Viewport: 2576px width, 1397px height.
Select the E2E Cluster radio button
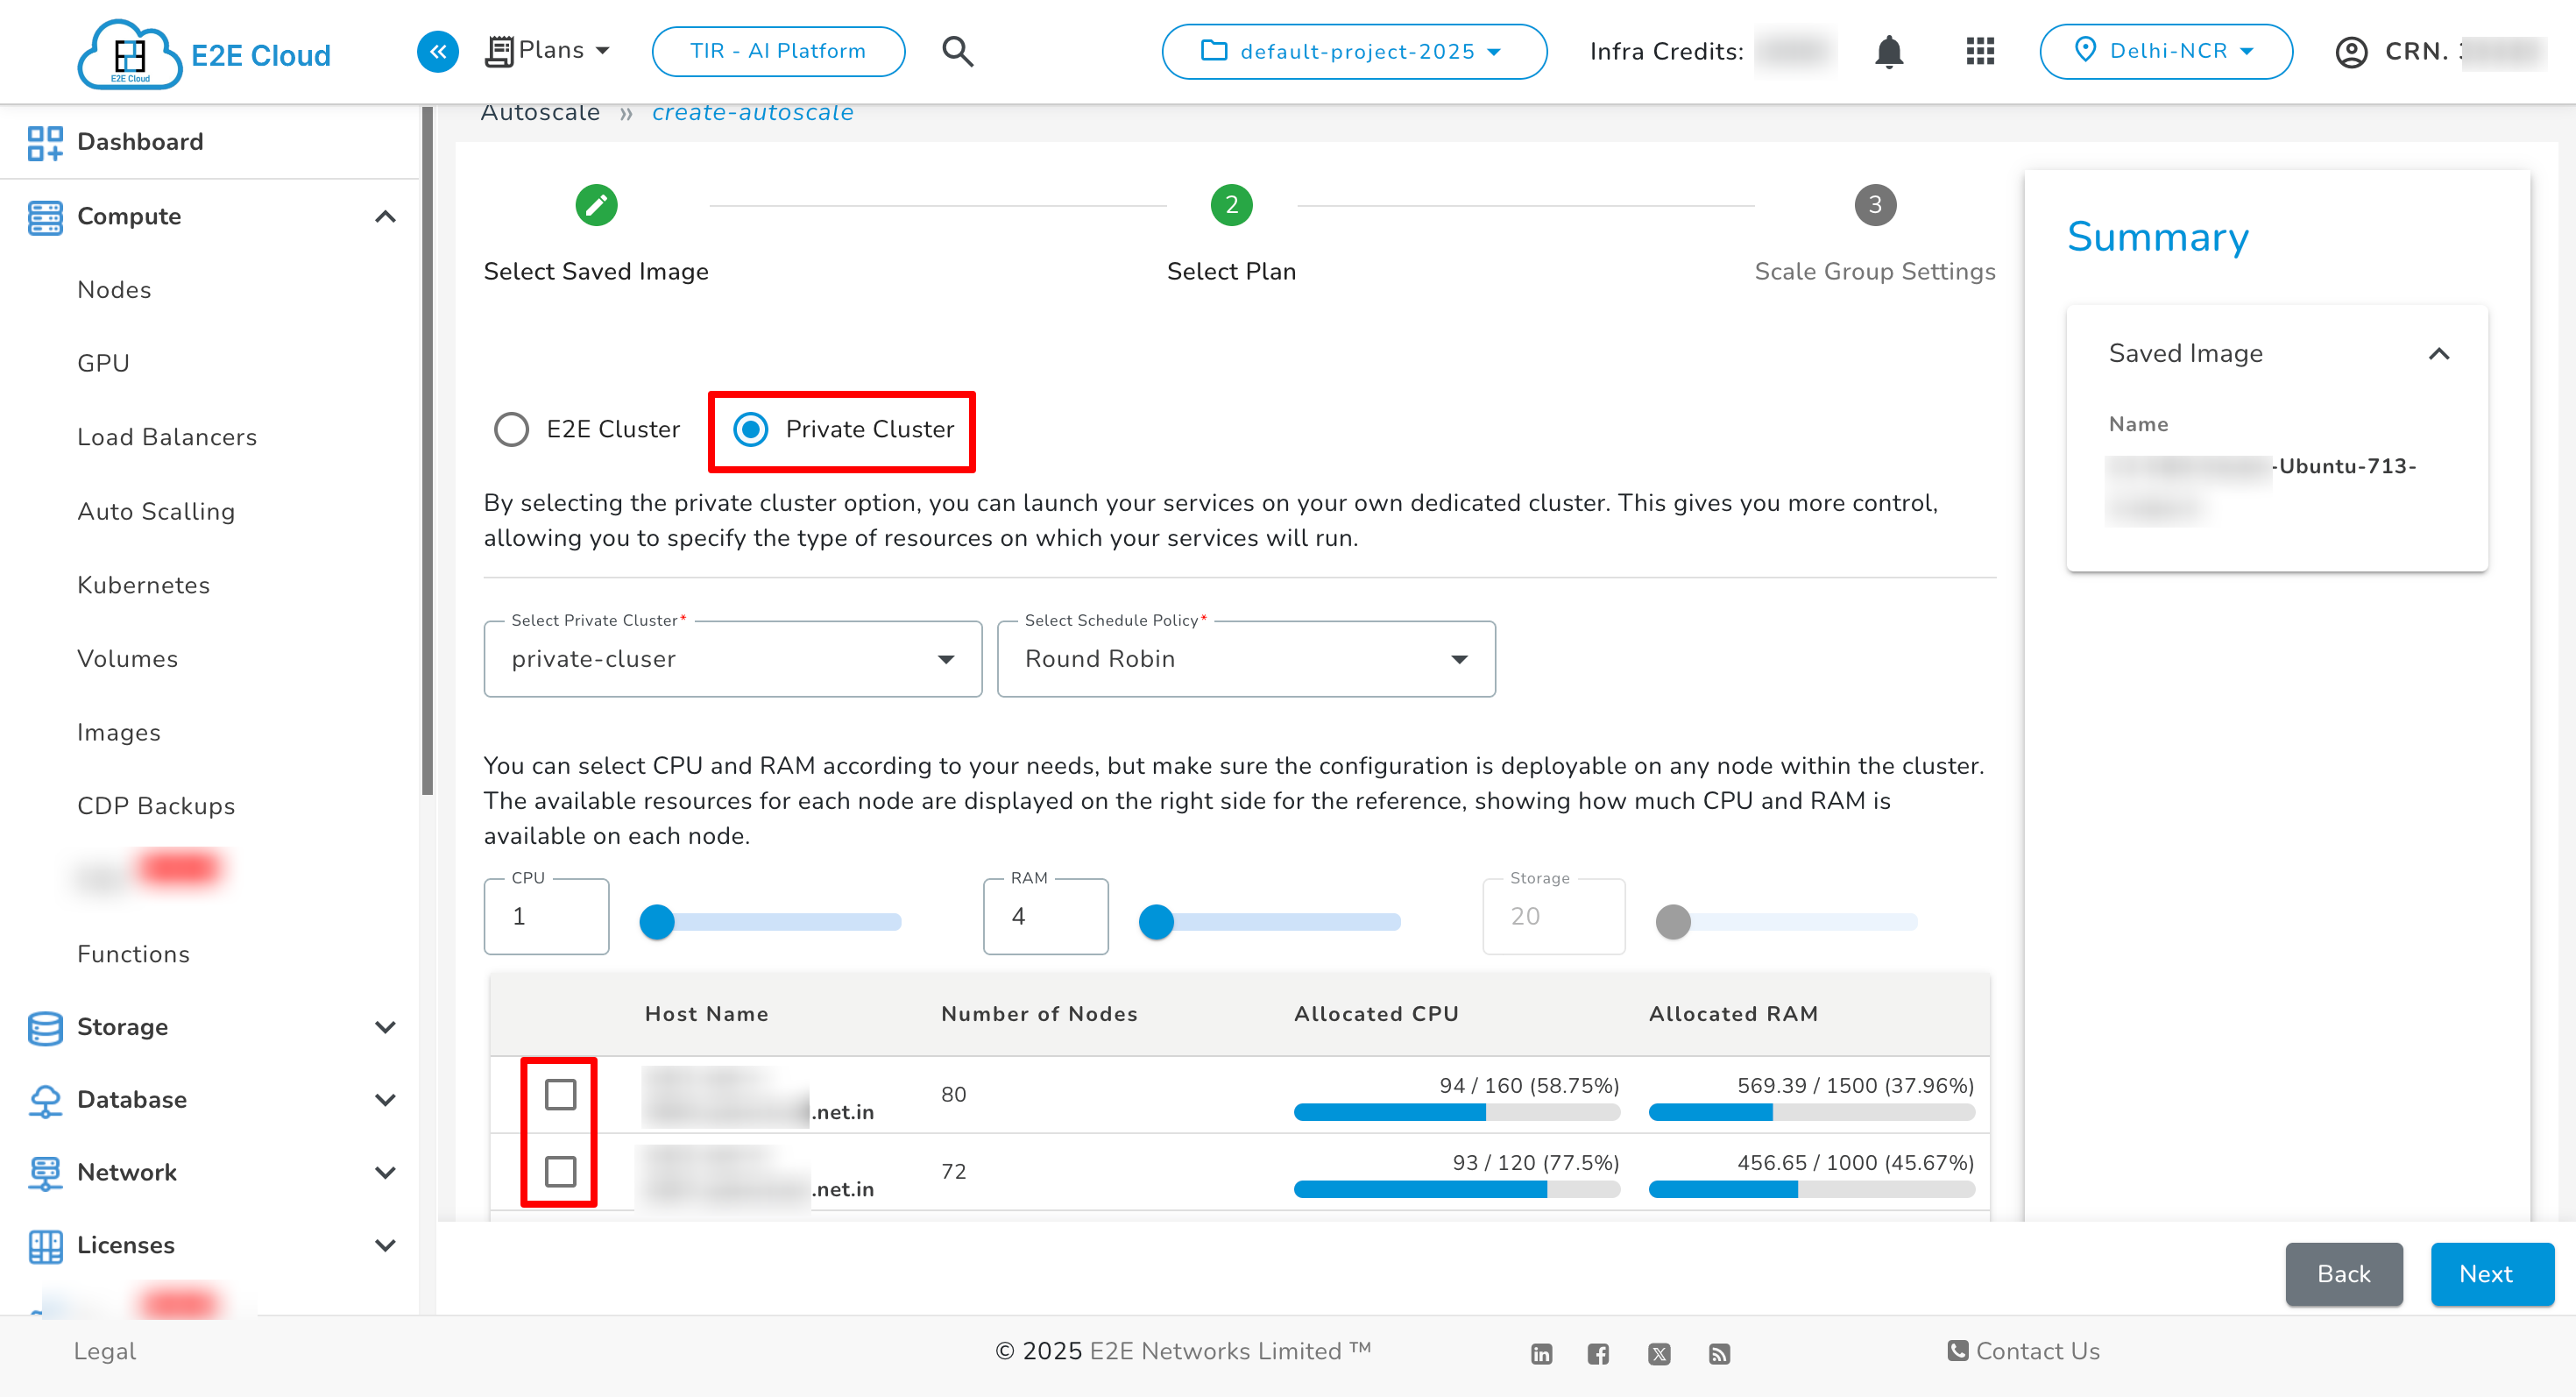[x=512, y=430]
